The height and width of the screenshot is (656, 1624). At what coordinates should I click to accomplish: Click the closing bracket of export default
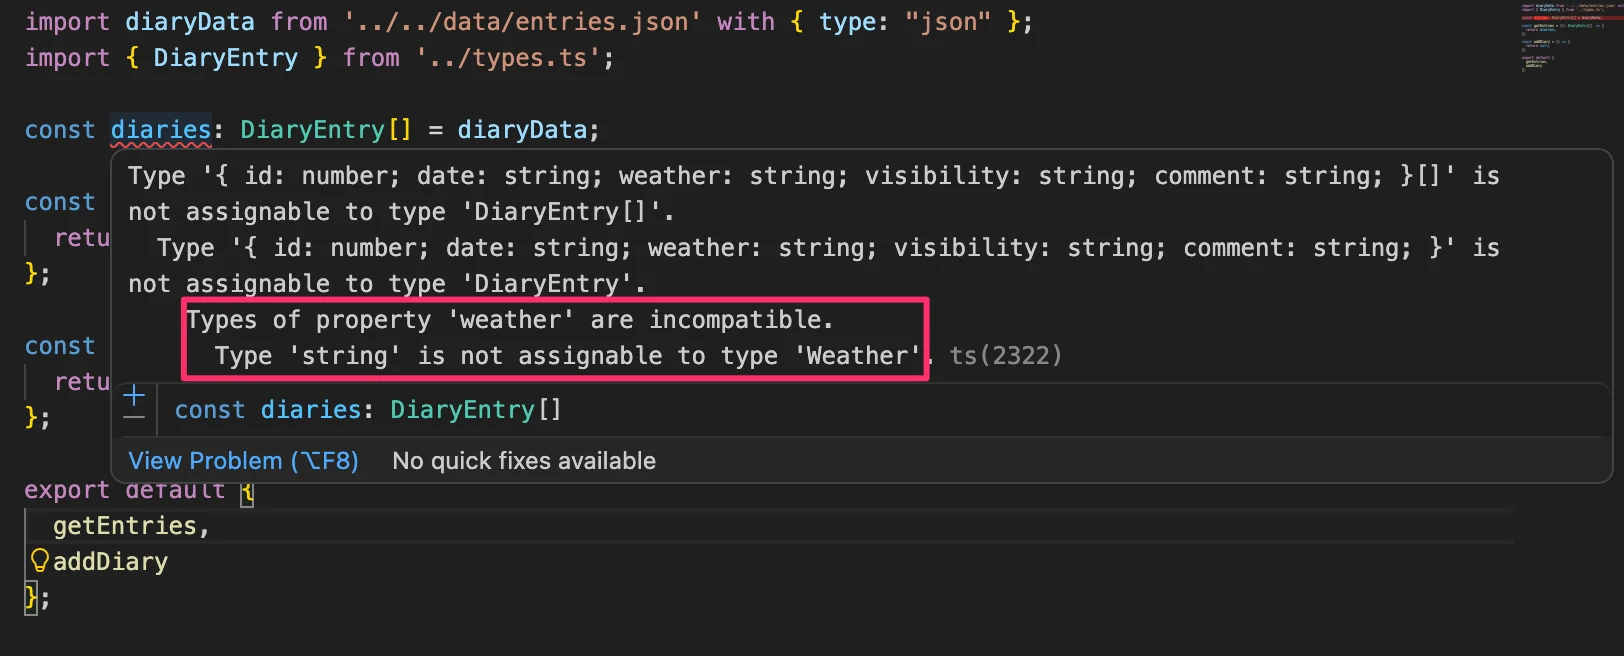pyautogui.click(x=31, y=598)
